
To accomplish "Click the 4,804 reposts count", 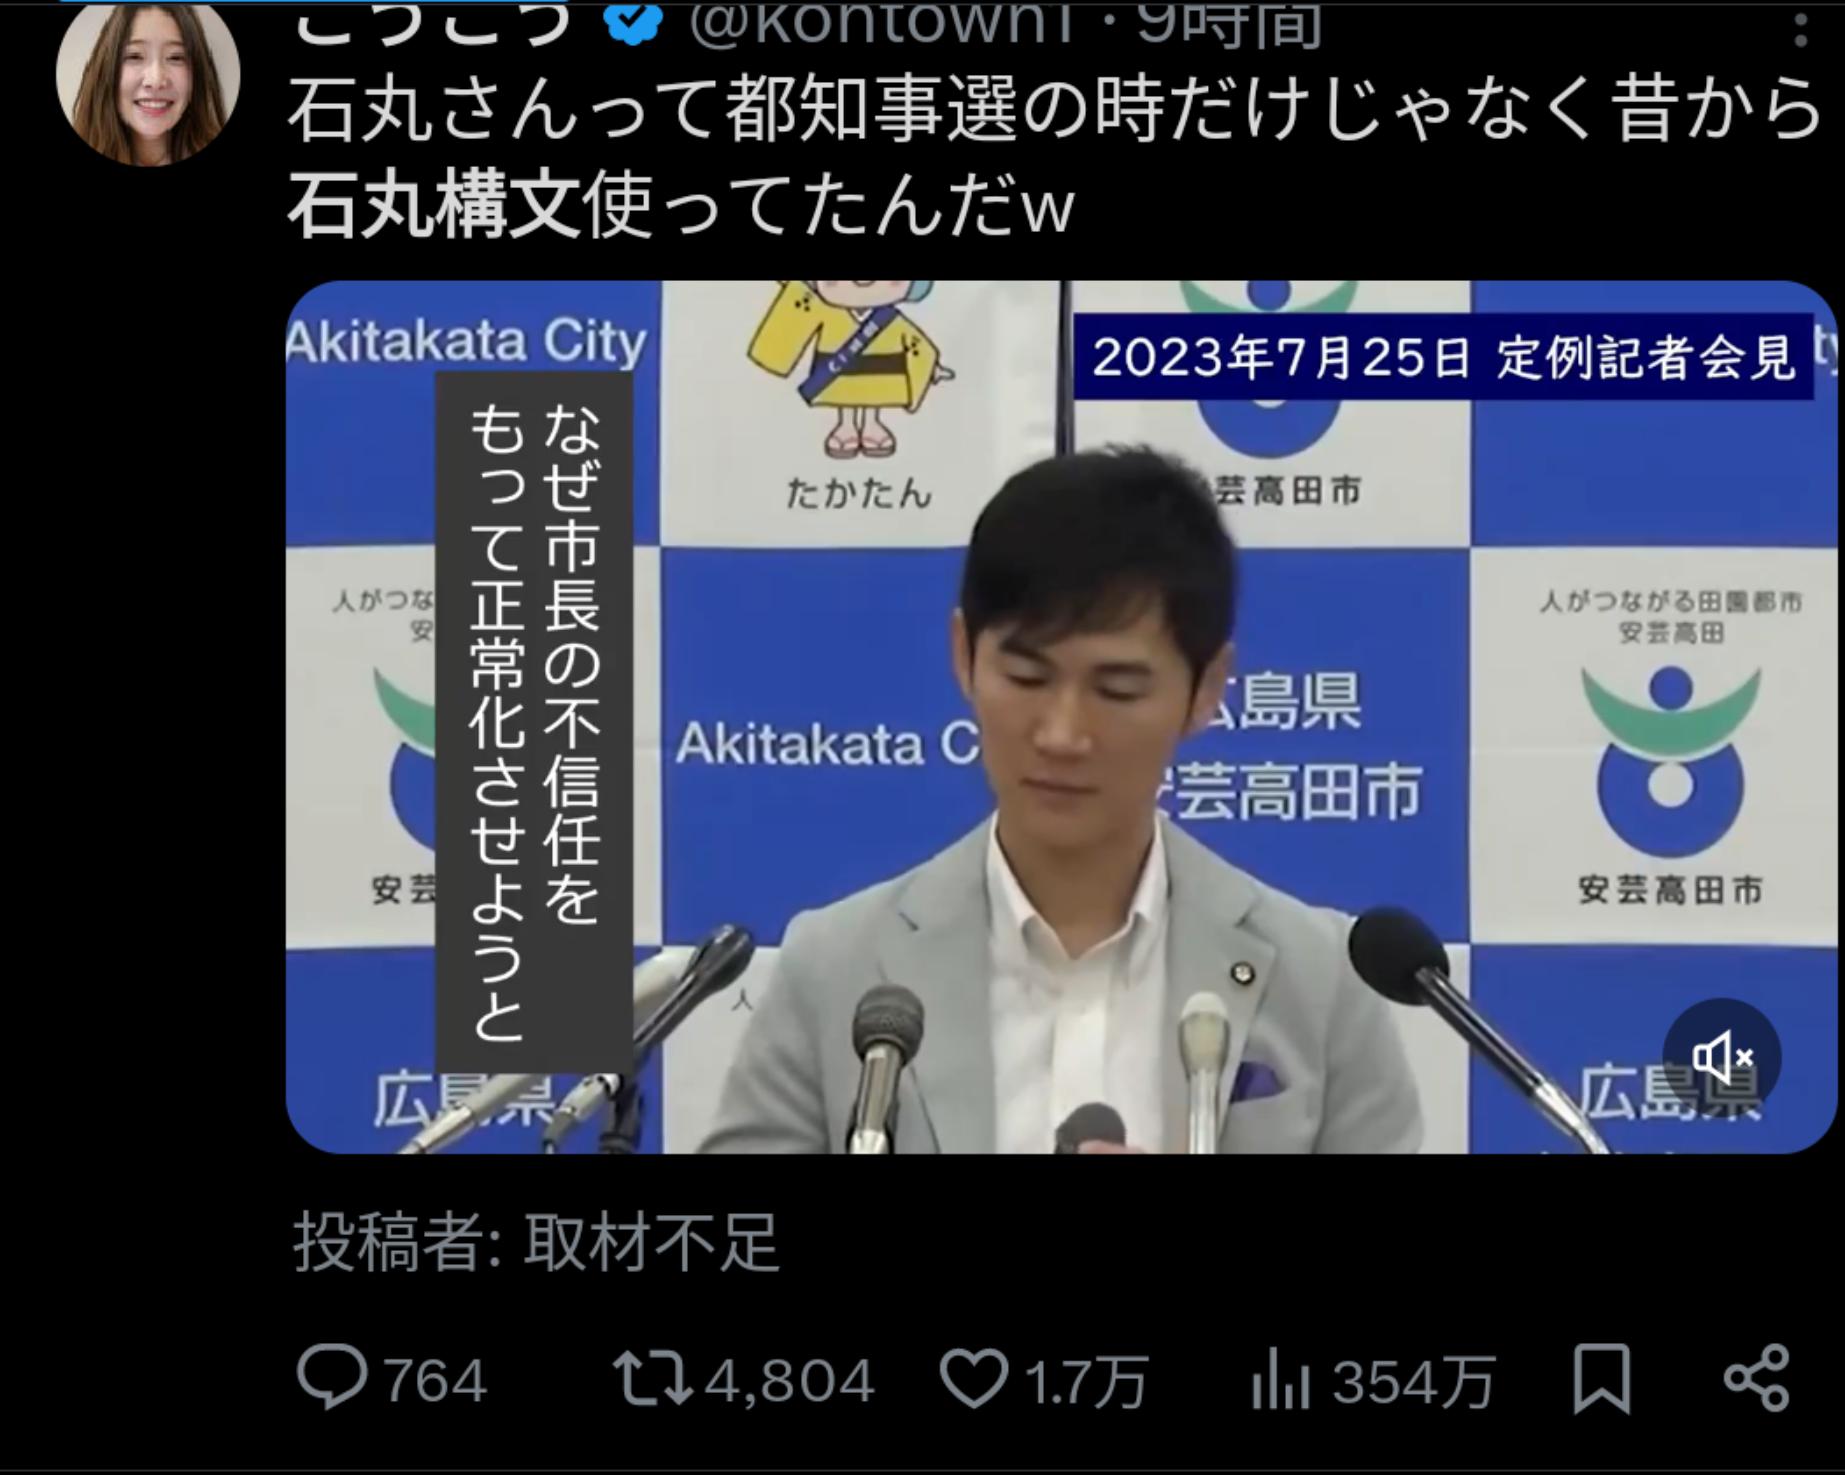I will click(790, 1381).
